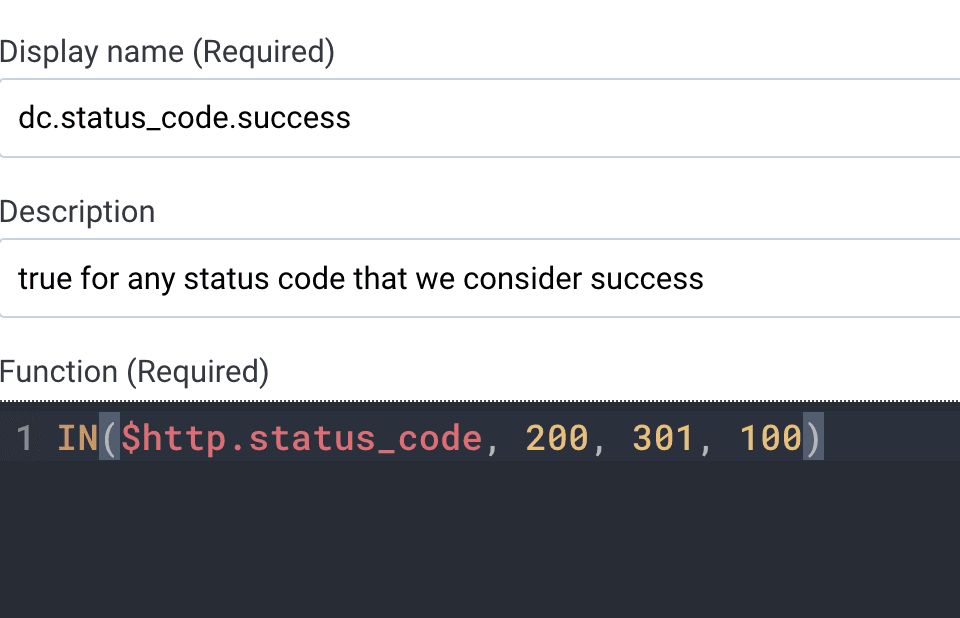The height and width of the screenshot is (618, 960).
Task: Select line number 1 in editor gutter
Action: coord(24,439)
